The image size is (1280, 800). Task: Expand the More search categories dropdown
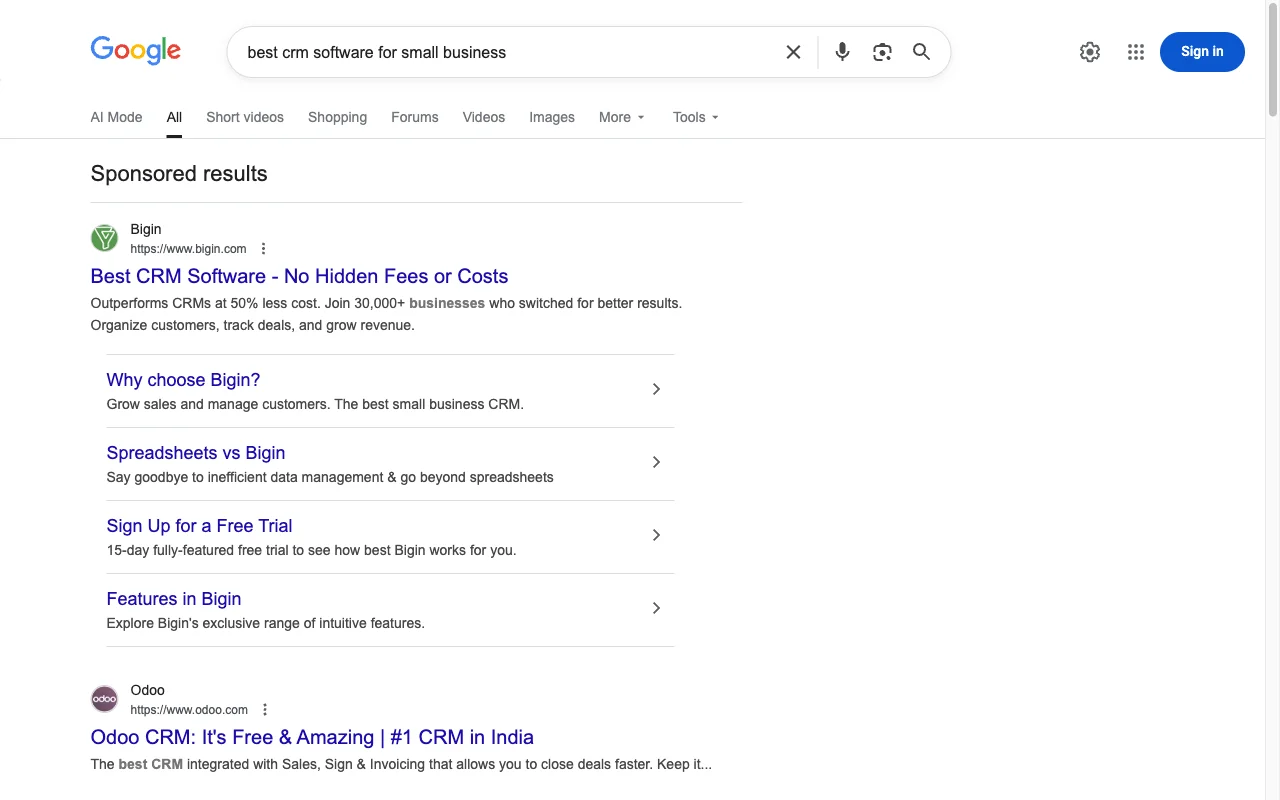click(x=621, y=117)
